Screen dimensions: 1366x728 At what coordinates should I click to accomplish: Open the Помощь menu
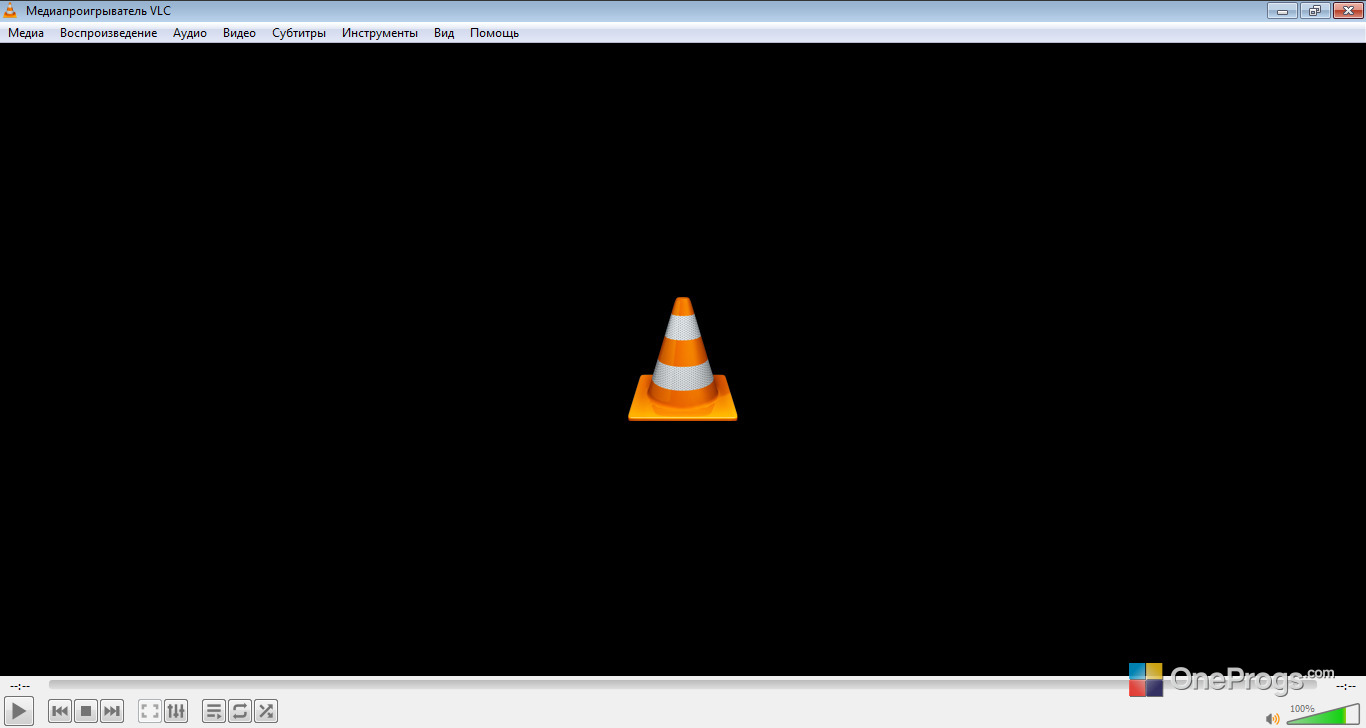494,33
